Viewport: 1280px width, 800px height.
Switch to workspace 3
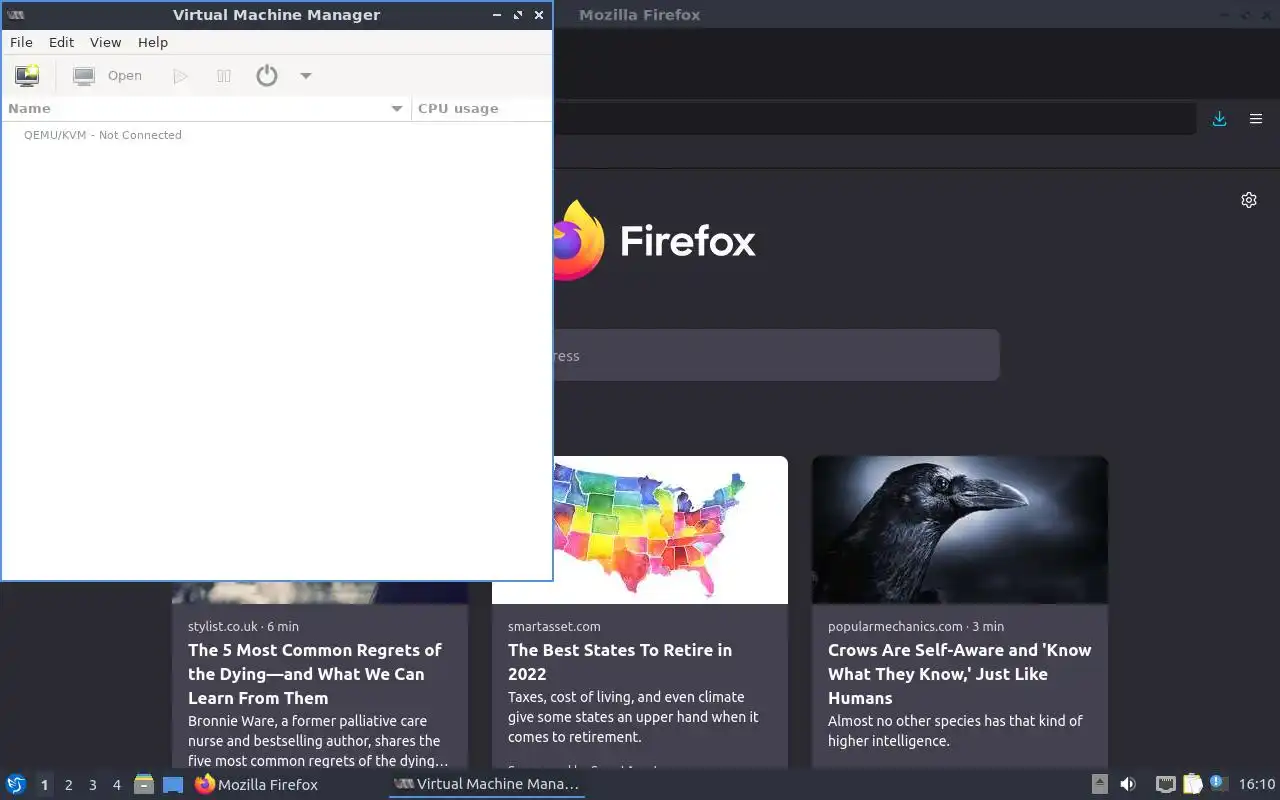[92, 785]
